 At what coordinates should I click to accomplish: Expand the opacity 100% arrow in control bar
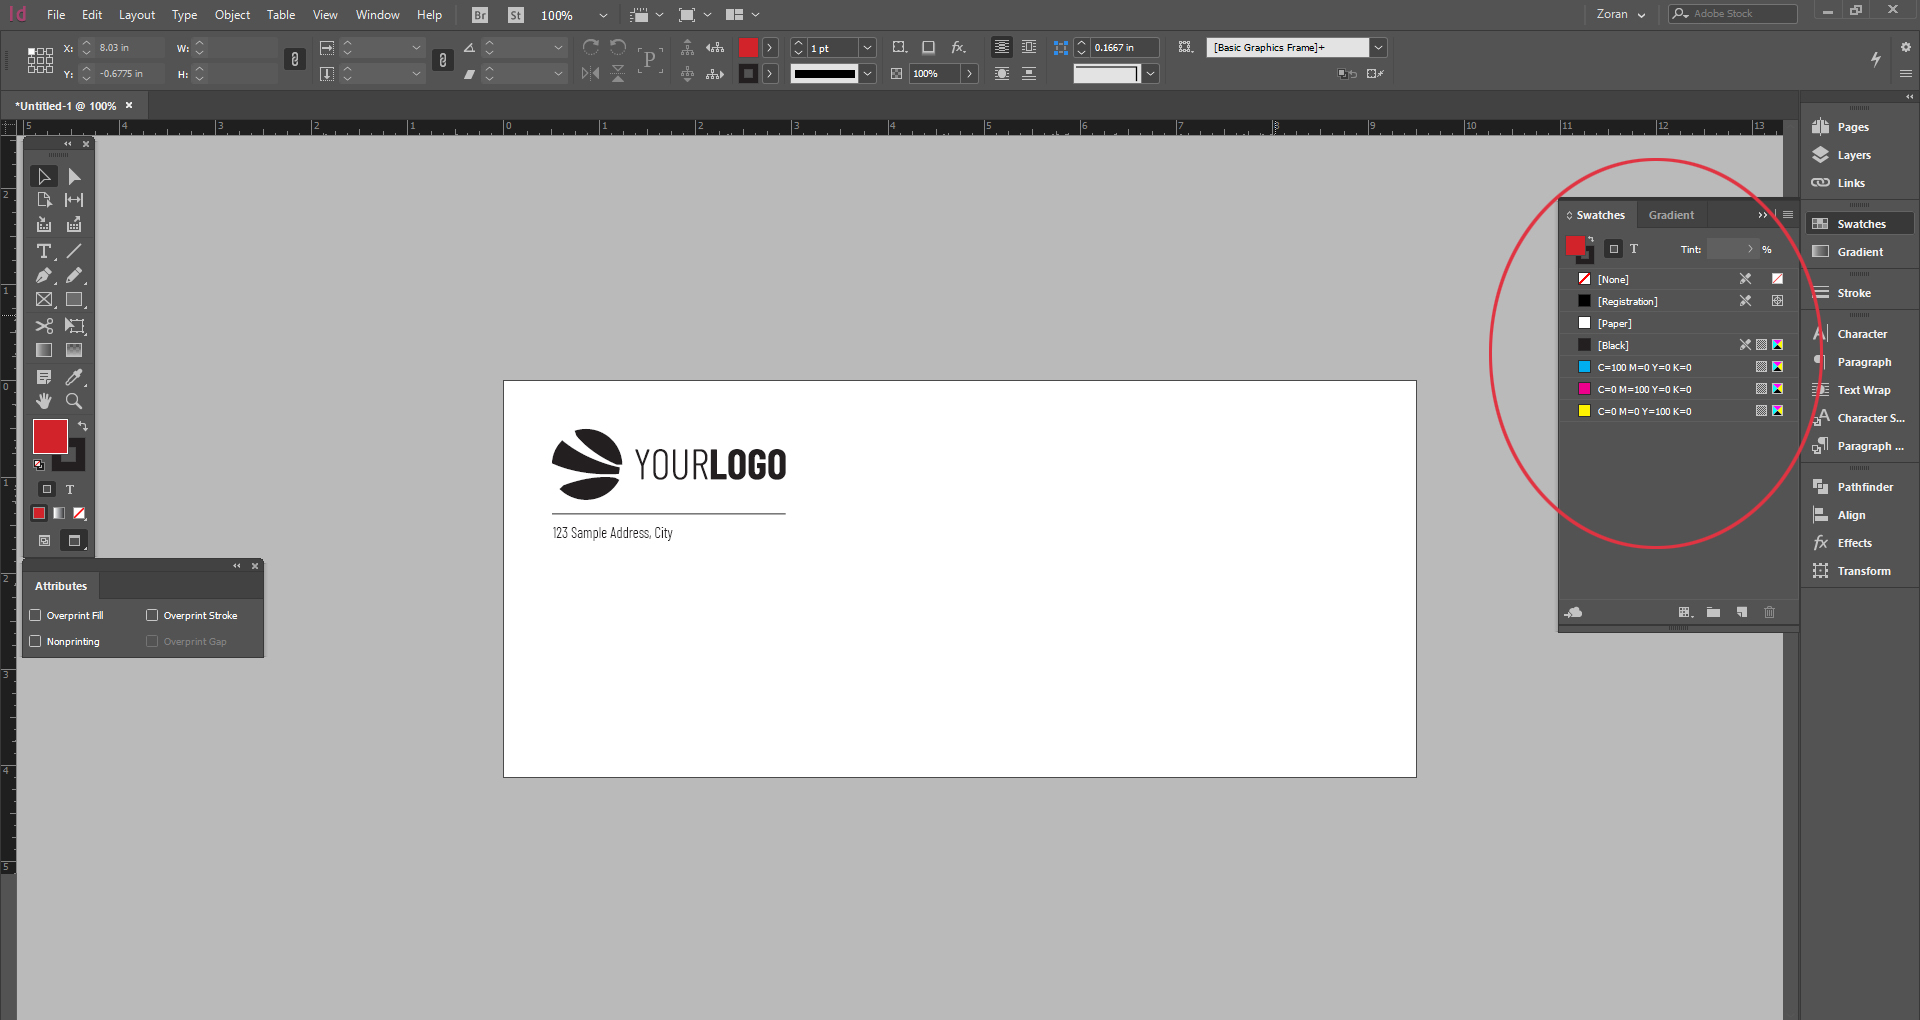969,73
